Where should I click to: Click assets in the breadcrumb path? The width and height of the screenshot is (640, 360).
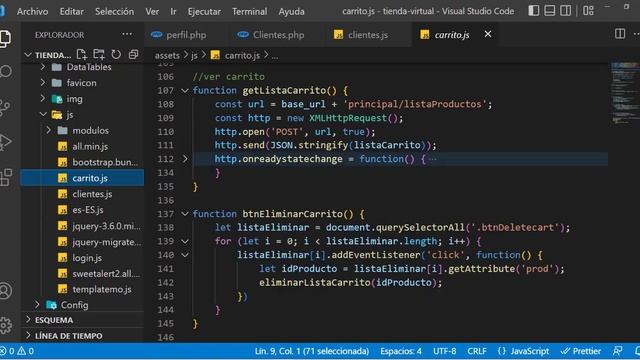(167, 55)
